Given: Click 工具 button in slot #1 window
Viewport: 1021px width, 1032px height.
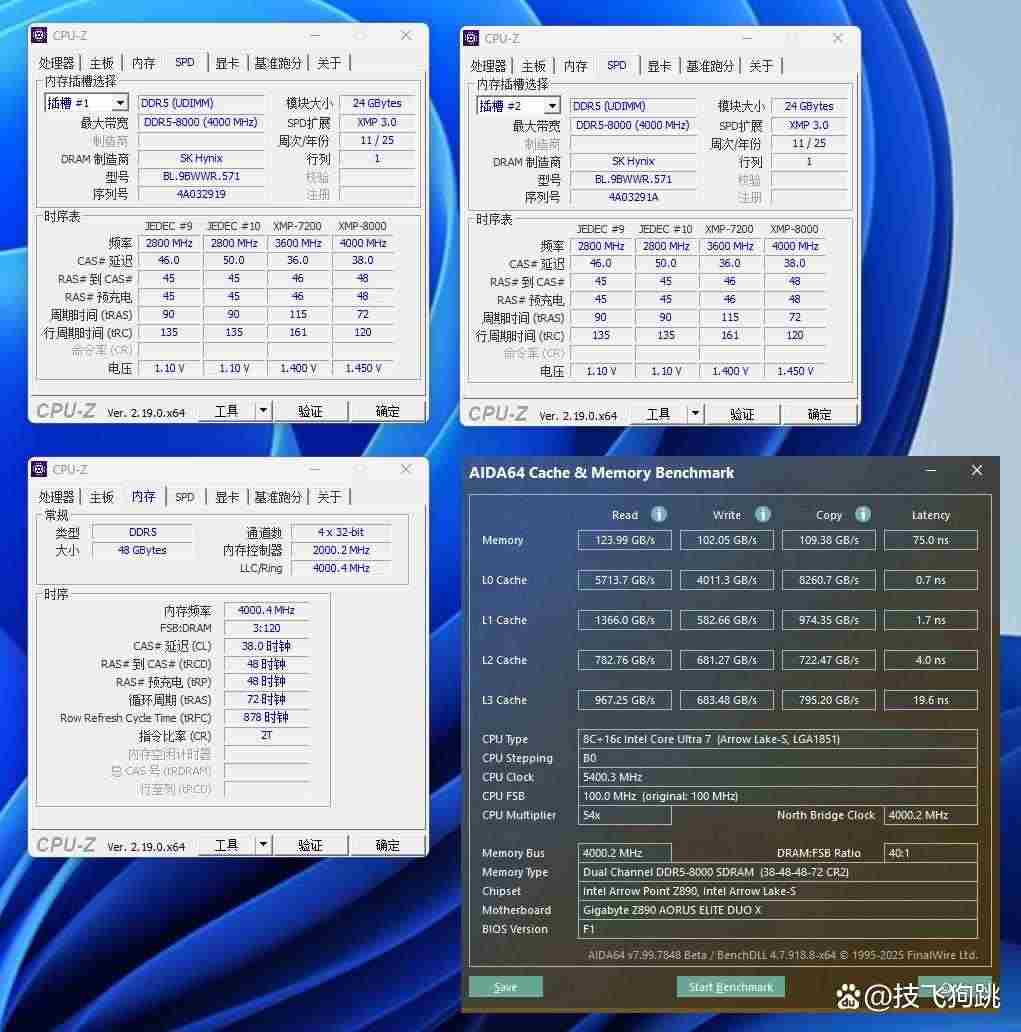Looking at the screenshot, I should (x=226, y=411).
